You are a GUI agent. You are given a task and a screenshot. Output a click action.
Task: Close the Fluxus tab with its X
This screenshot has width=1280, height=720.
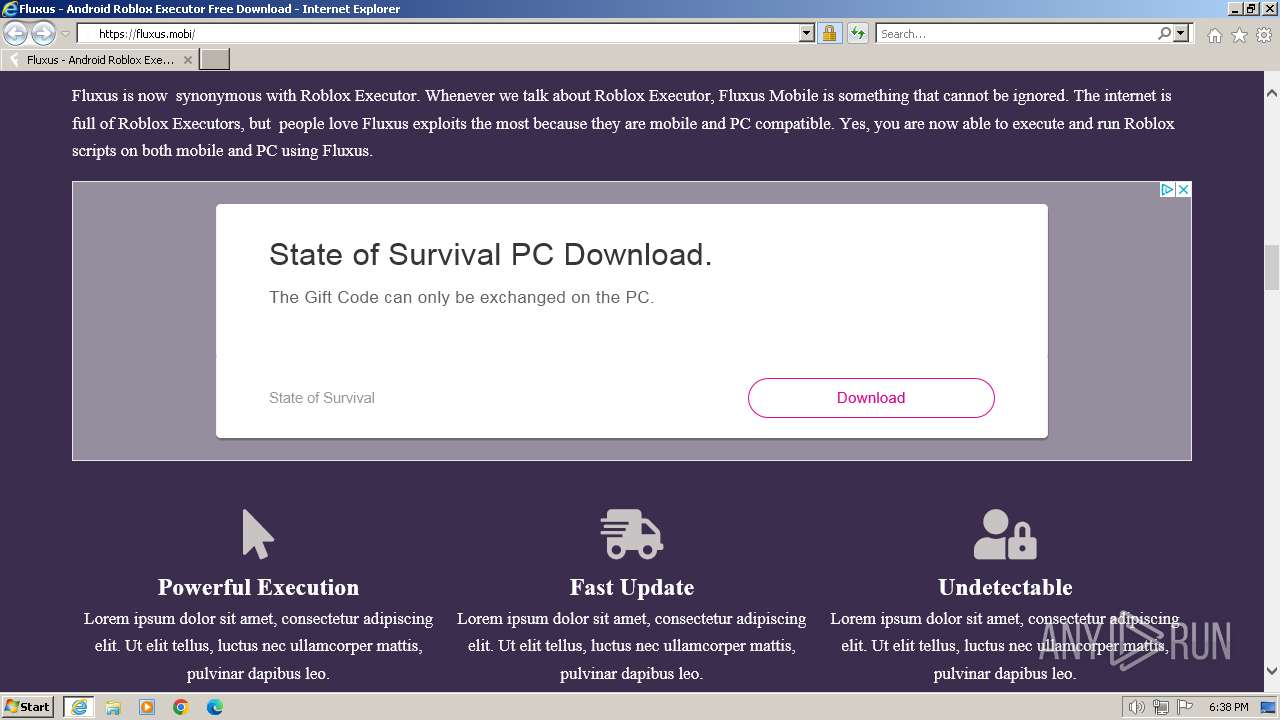tap(187, 60)
